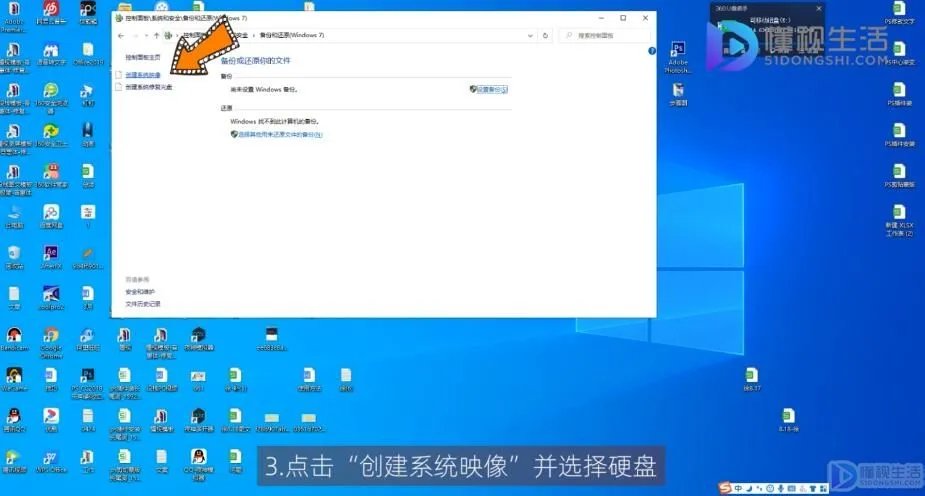Open This PC desktop icon
The image size is (925, 496).
coord(14,216)
